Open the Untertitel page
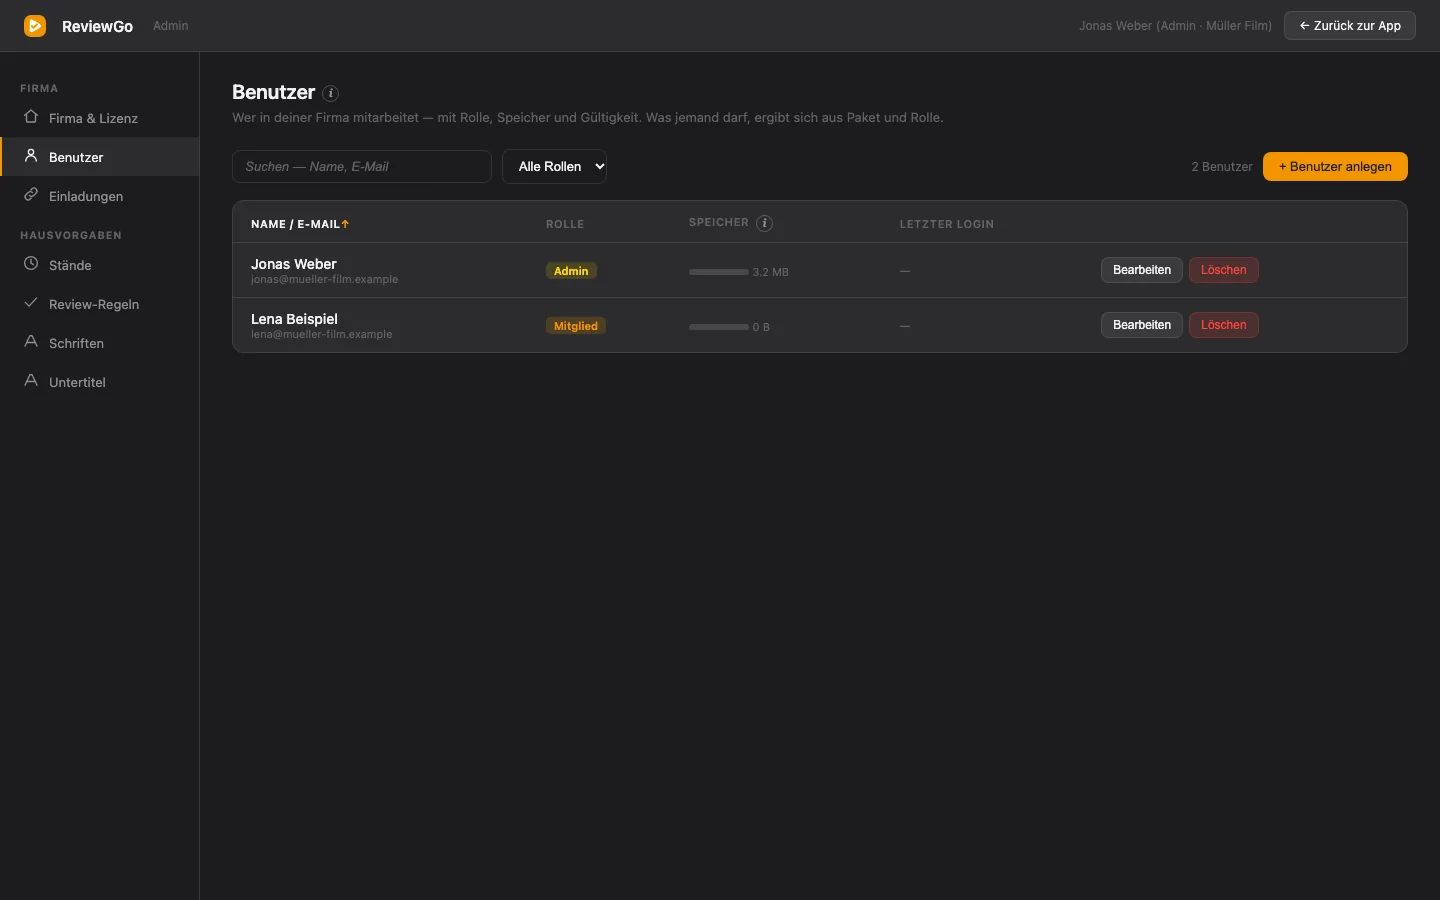The height and width of the screenshot is (900, 1440). [100, 382]
